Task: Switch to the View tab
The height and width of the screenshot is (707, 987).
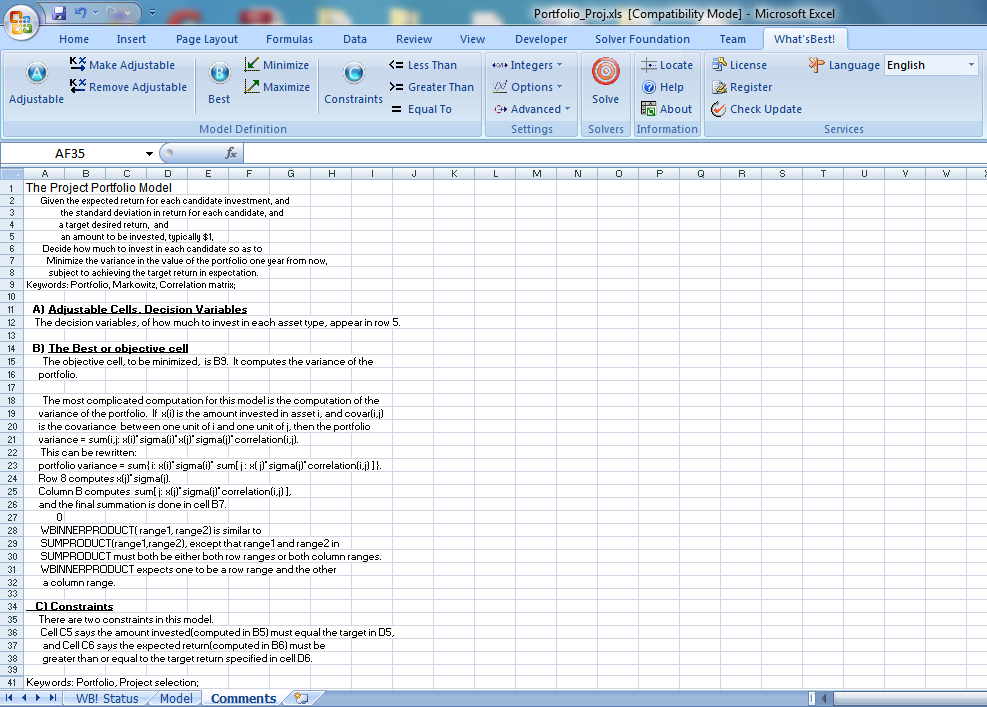Action: (472, 39)
